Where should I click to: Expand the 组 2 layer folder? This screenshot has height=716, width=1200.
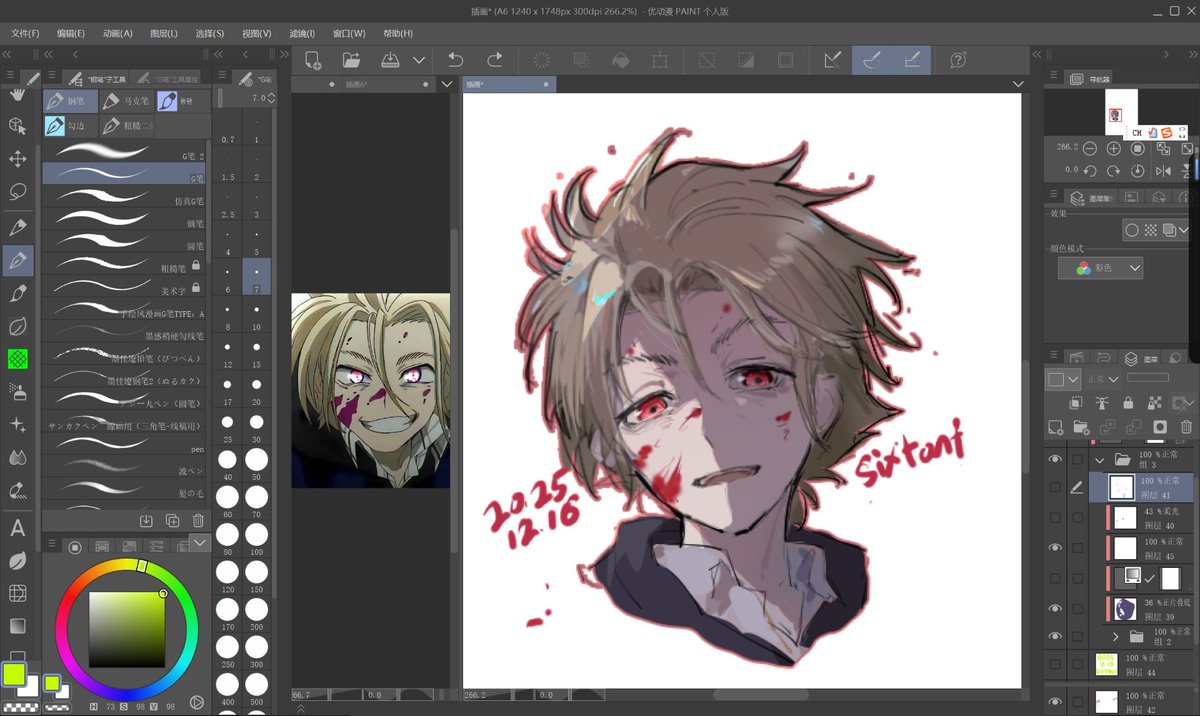[1116, 636]
